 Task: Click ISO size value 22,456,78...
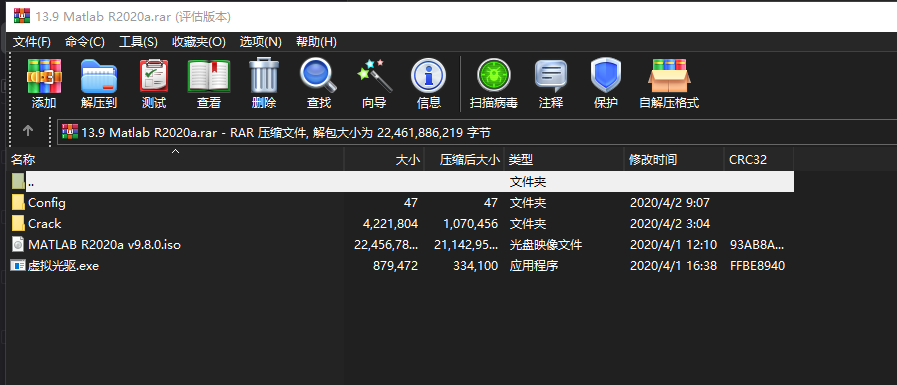tap(386, 245)
